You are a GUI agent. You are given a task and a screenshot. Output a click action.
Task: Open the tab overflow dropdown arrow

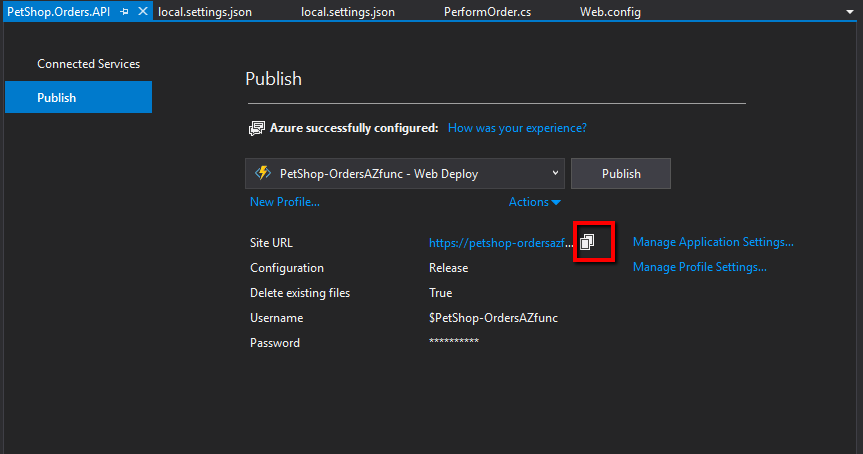click(x=850, y=12)
